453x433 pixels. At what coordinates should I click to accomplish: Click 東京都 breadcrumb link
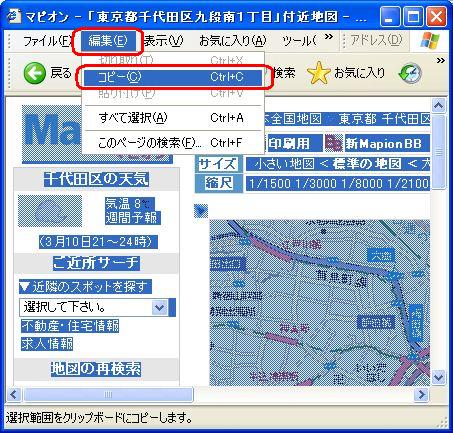[358, 119]
